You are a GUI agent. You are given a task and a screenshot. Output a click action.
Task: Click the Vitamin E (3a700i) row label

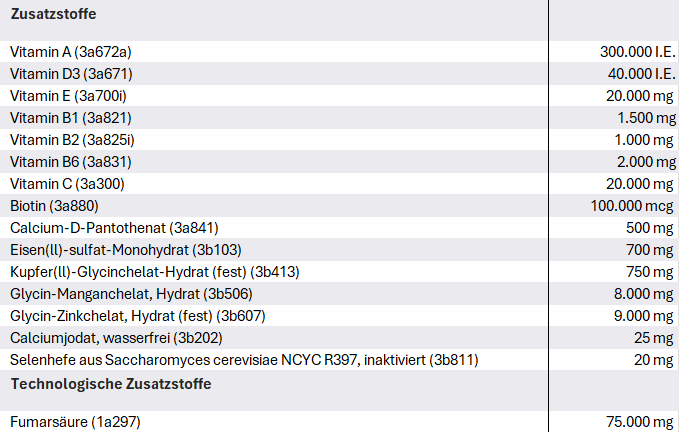[68, 96]
